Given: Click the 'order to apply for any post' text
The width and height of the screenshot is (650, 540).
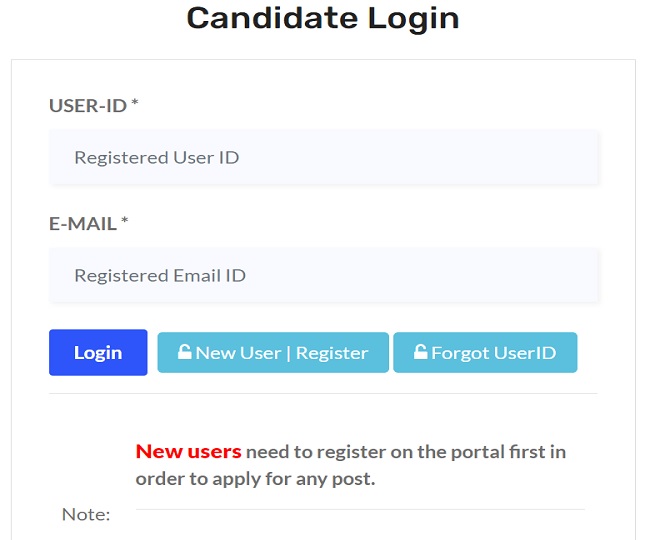Looking at the screenshot, I should [x=255, y=479].
